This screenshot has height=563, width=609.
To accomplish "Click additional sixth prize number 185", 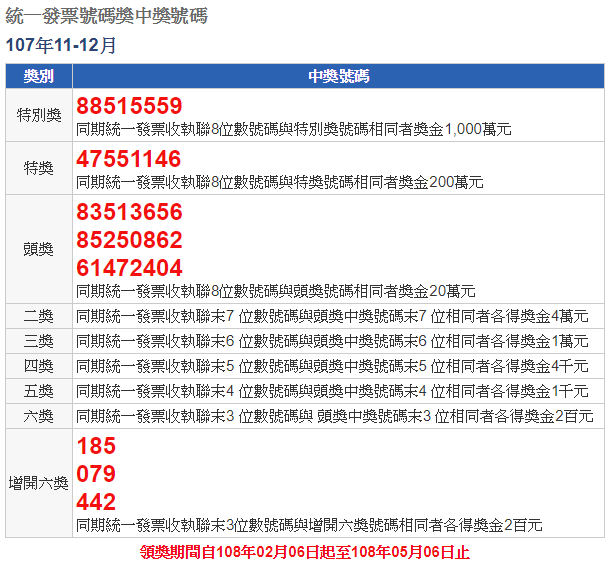I will (x=96, y=446).
